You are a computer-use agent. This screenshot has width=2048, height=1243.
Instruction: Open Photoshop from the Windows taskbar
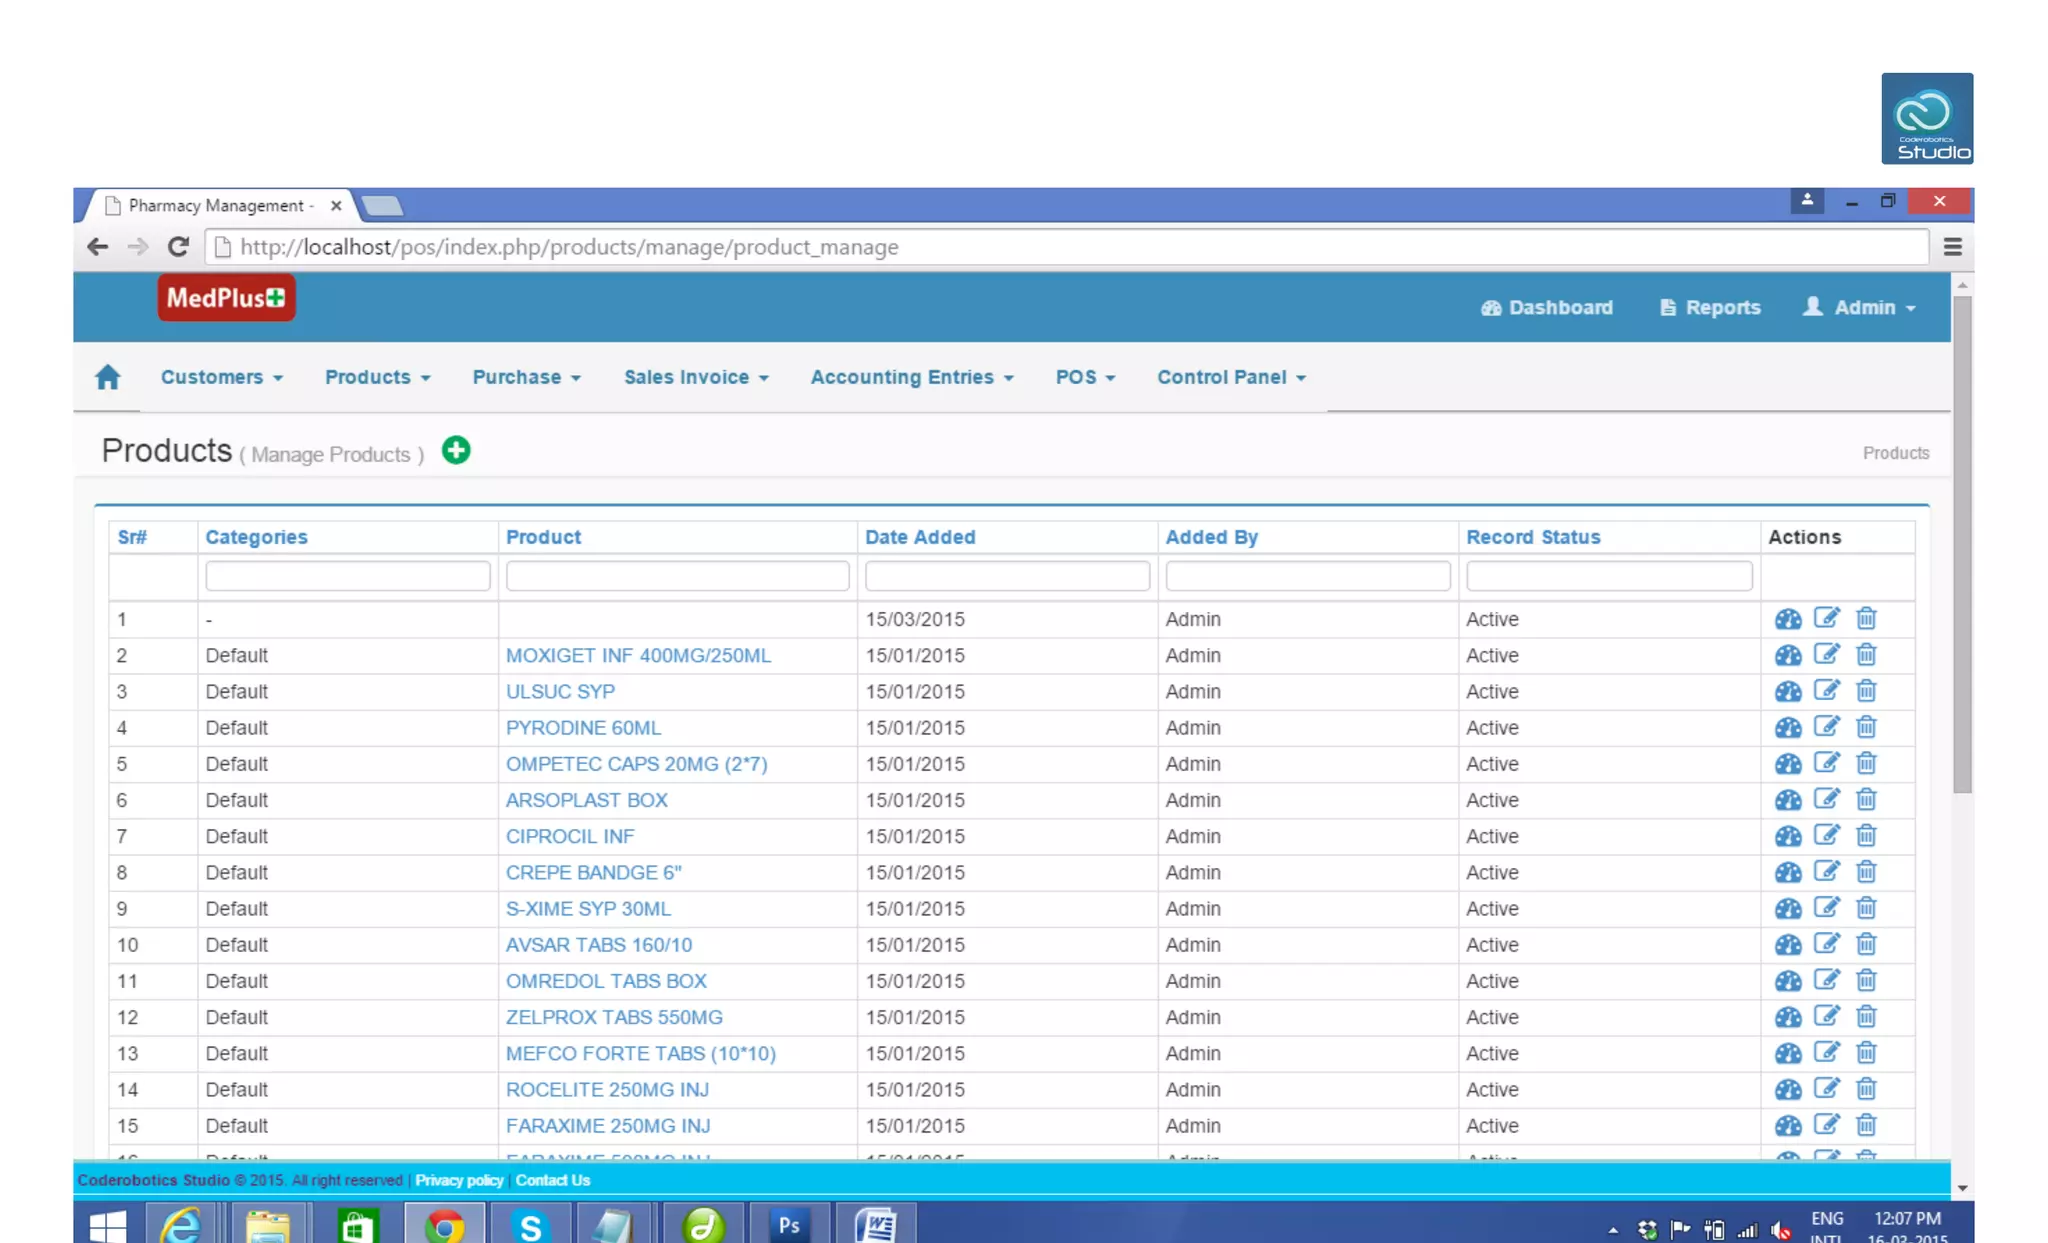789,1224
